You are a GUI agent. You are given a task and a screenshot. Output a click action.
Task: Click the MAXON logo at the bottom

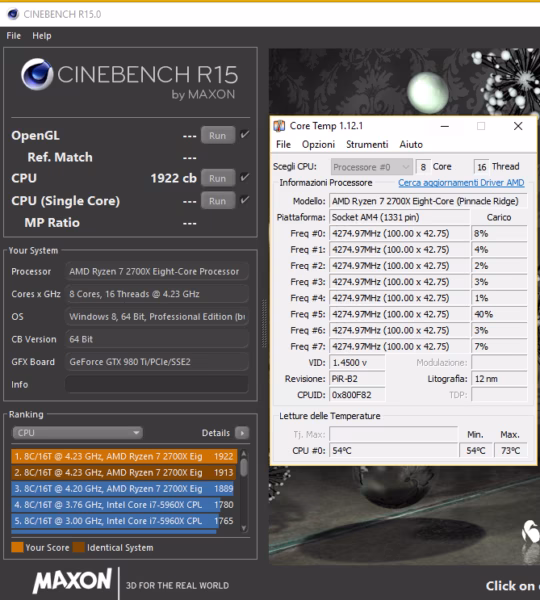click(x=72, y=580)
